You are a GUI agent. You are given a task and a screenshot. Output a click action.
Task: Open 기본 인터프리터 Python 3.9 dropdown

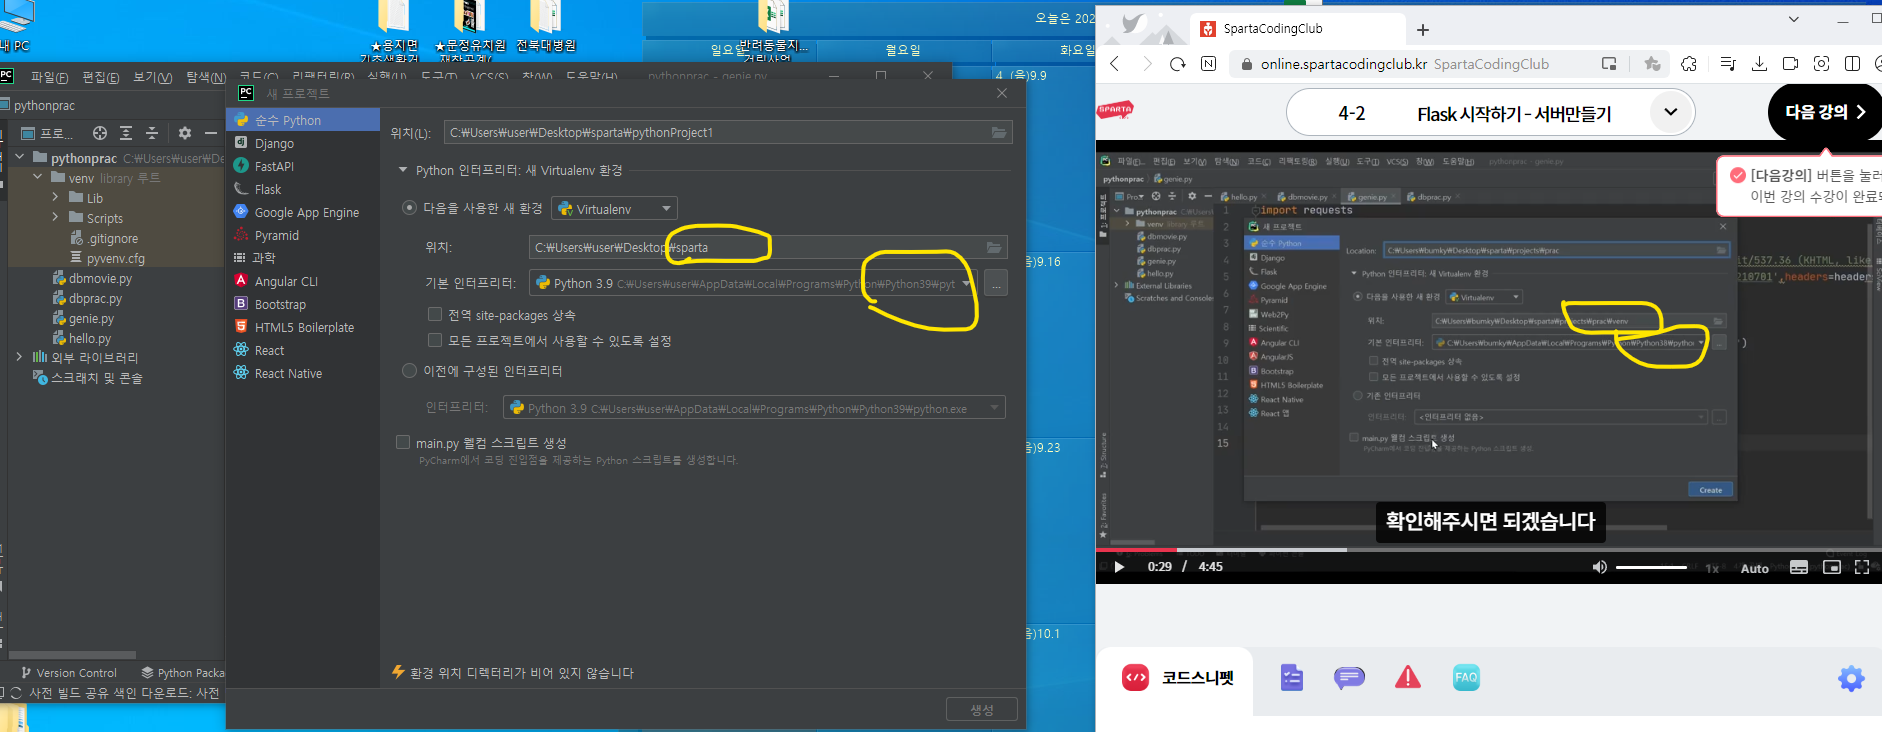coord(752,284)
